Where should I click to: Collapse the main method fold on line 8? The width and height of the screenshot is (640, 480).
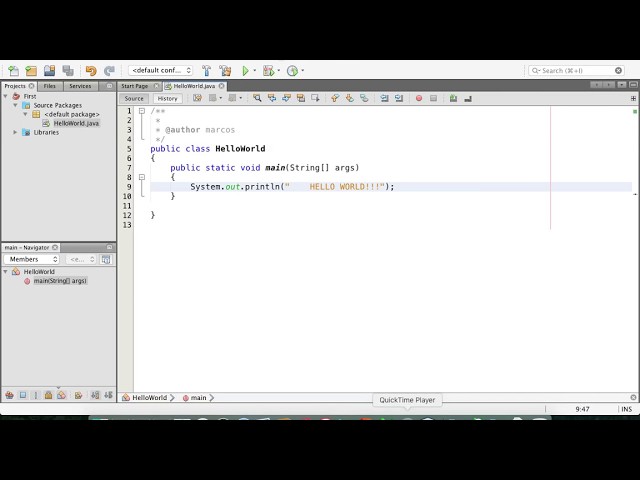point(142,177)
